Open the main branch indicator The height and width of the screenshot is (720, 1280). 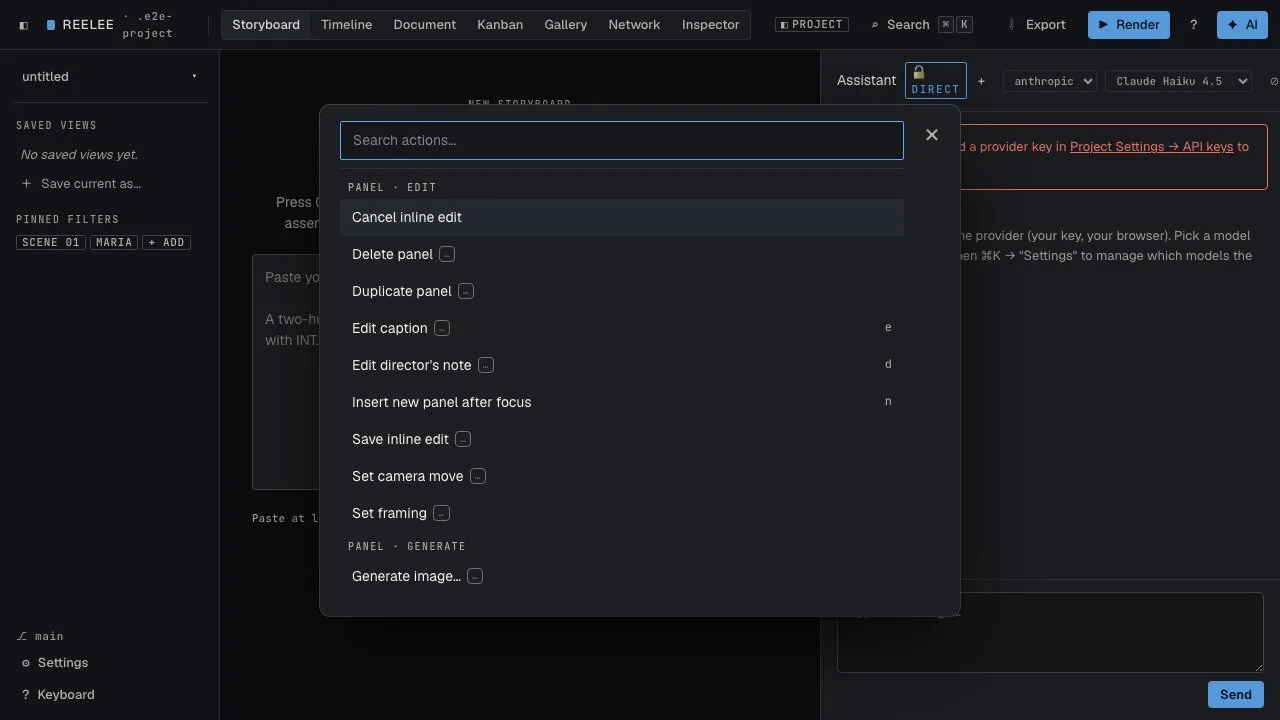click(41, 636)
